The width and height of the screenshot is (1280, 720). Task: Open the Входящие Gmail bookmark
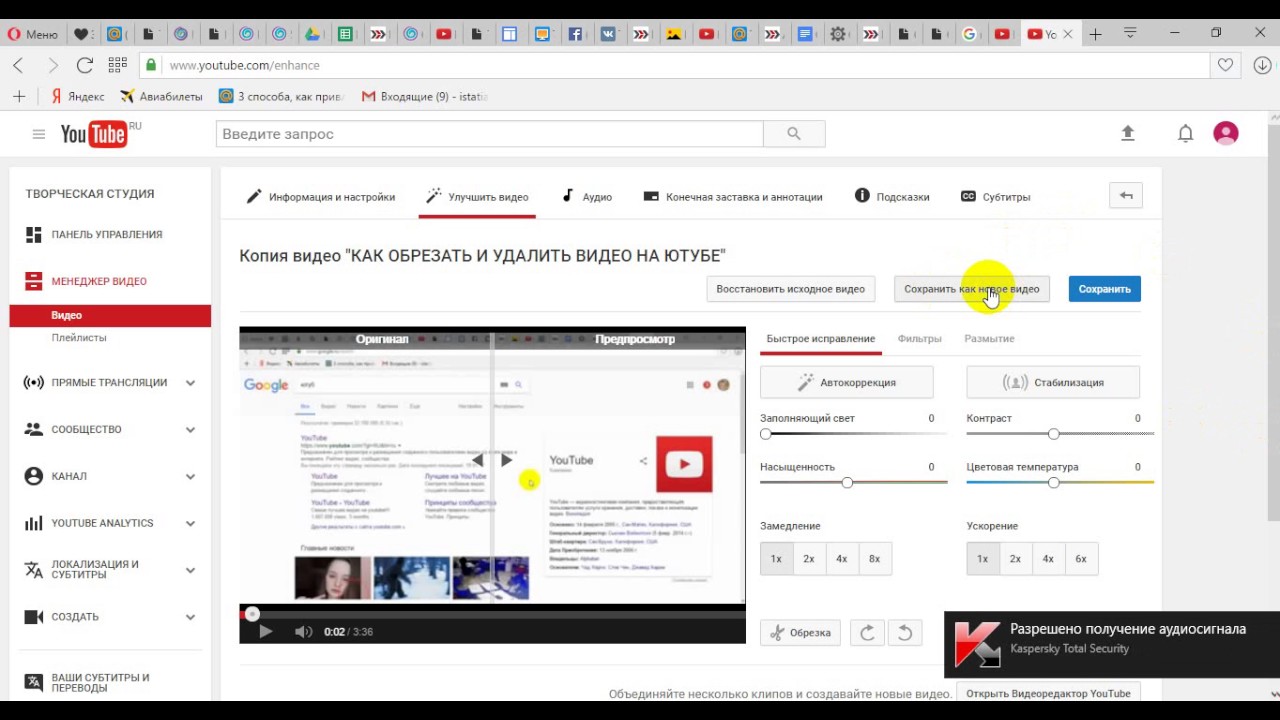tap(425, 97)
